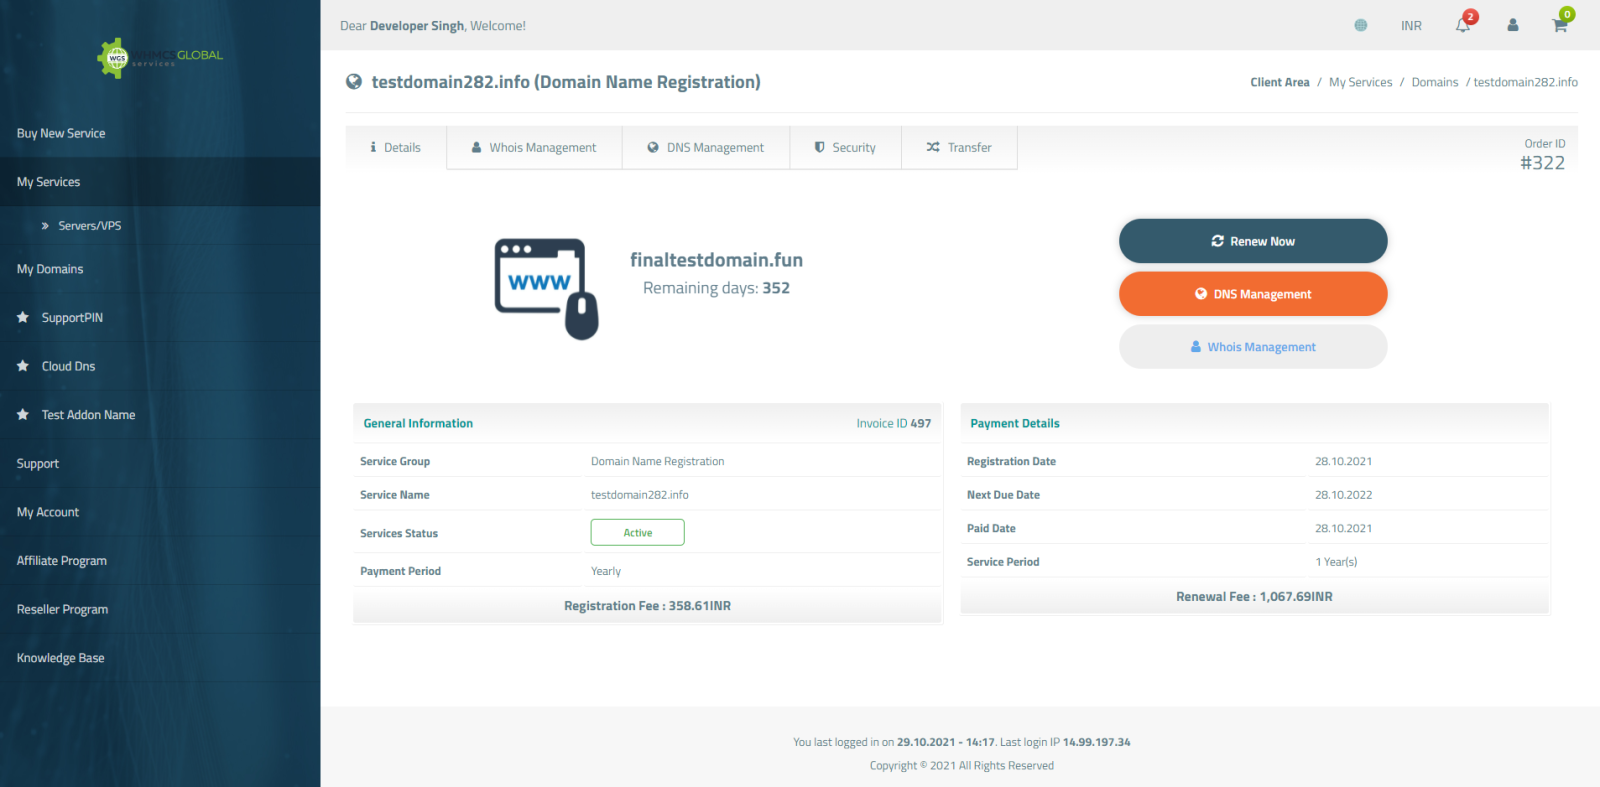Open My Domains in sidebar
The image size is (1600, 787).
click(x=160, y=269)
